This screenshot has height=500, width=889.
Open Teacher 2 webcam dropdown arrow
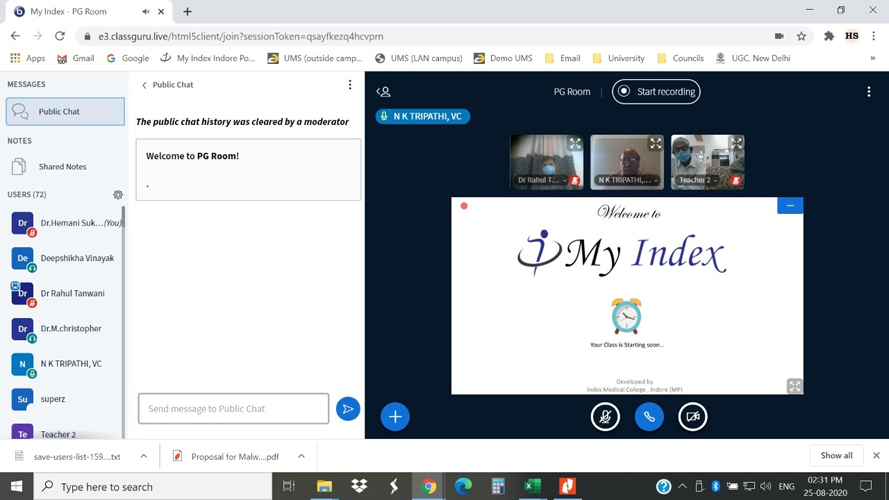(x=716, y=180)
